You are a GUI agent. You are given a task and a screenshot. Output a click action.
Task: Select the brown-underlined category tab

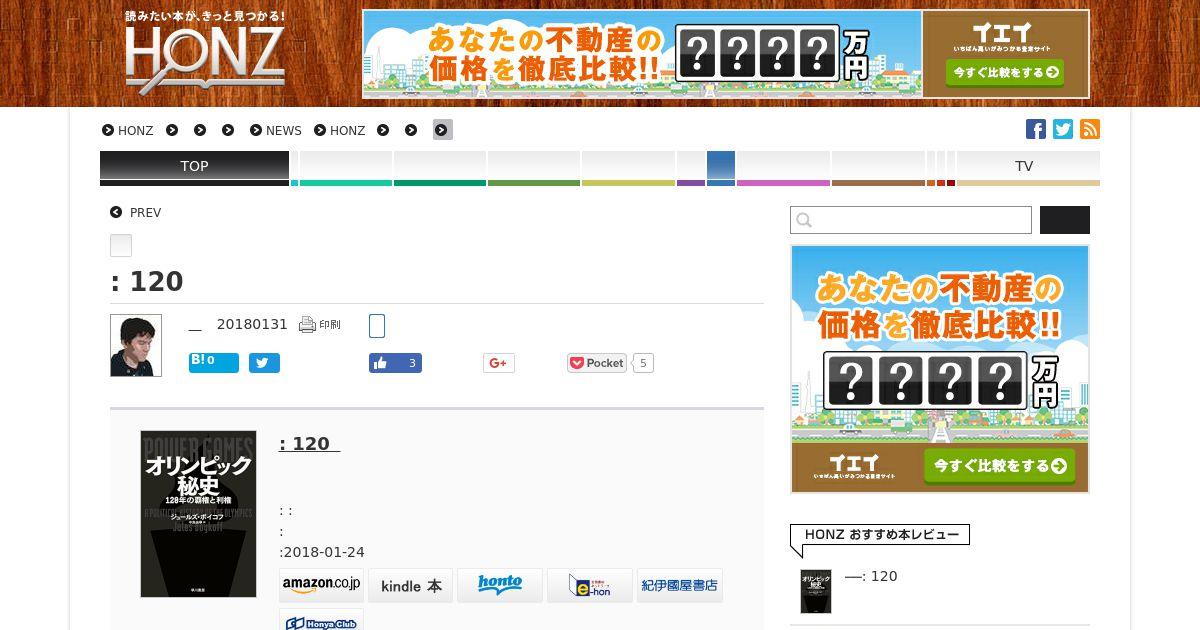point(878,168)
